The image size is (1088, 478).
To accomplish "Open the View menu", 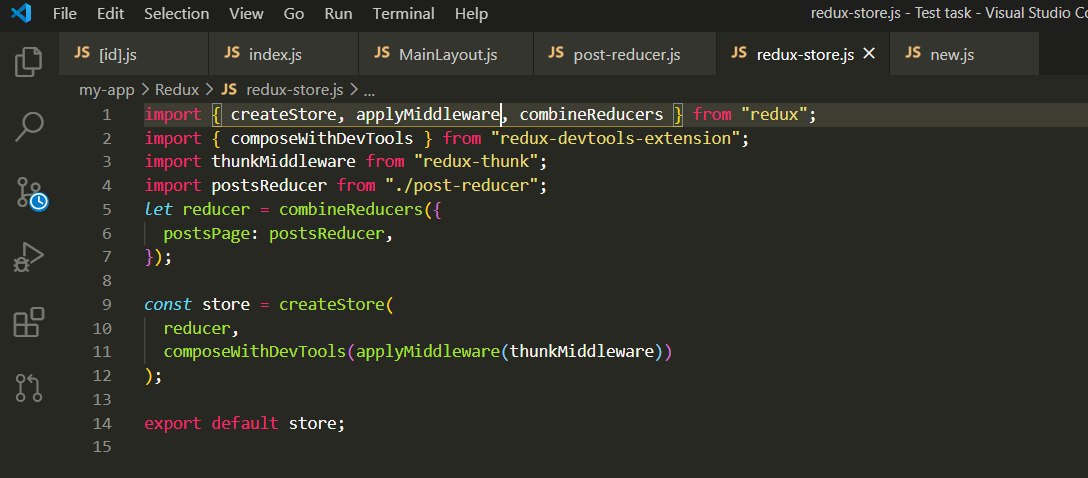I will 246,14.
